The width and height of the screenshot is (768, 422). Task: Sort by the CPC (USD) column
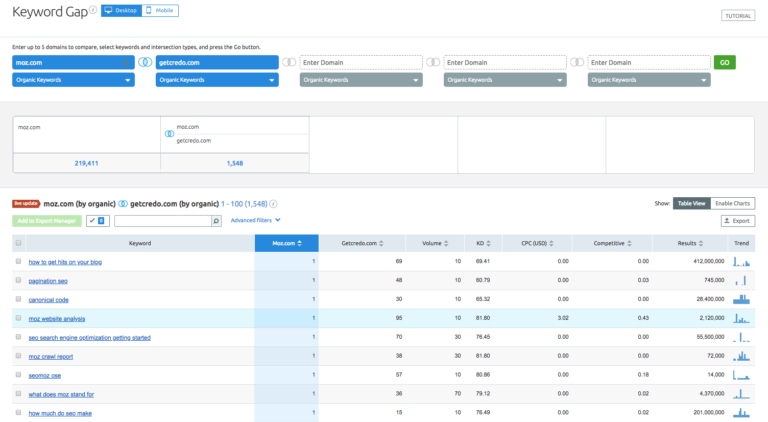537,243
